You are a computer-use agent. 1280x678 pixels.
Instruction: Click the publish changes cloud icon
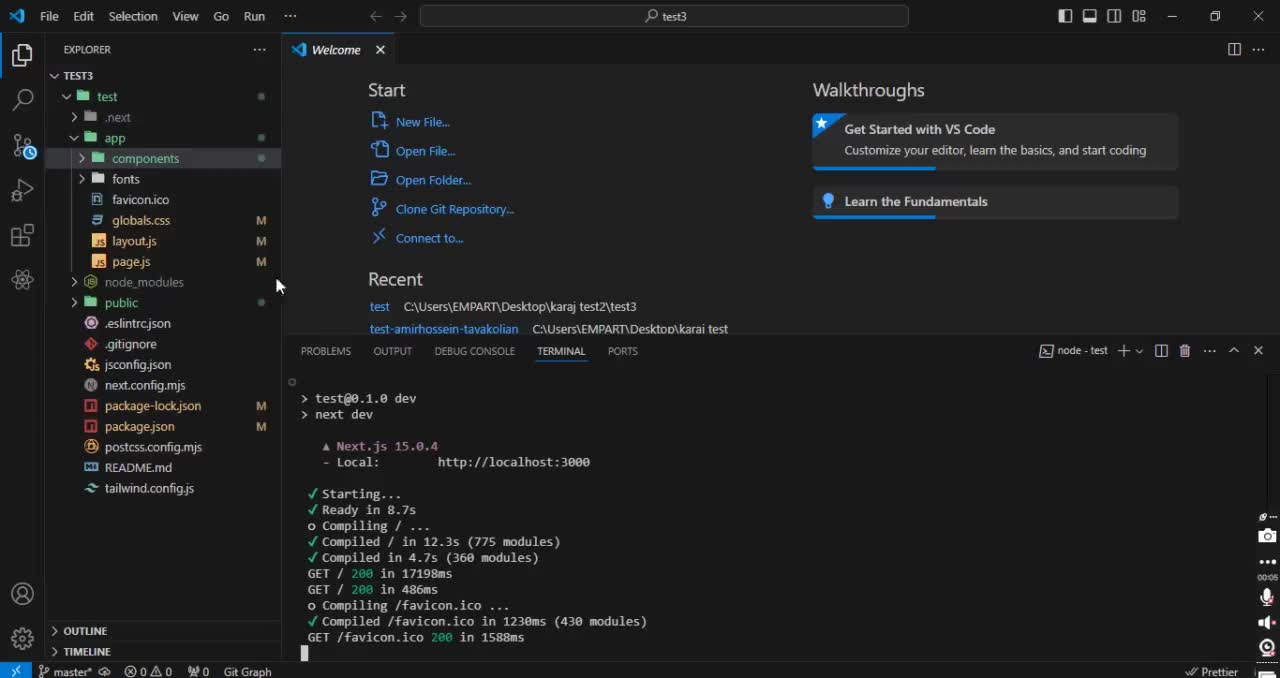coord(104,671)
